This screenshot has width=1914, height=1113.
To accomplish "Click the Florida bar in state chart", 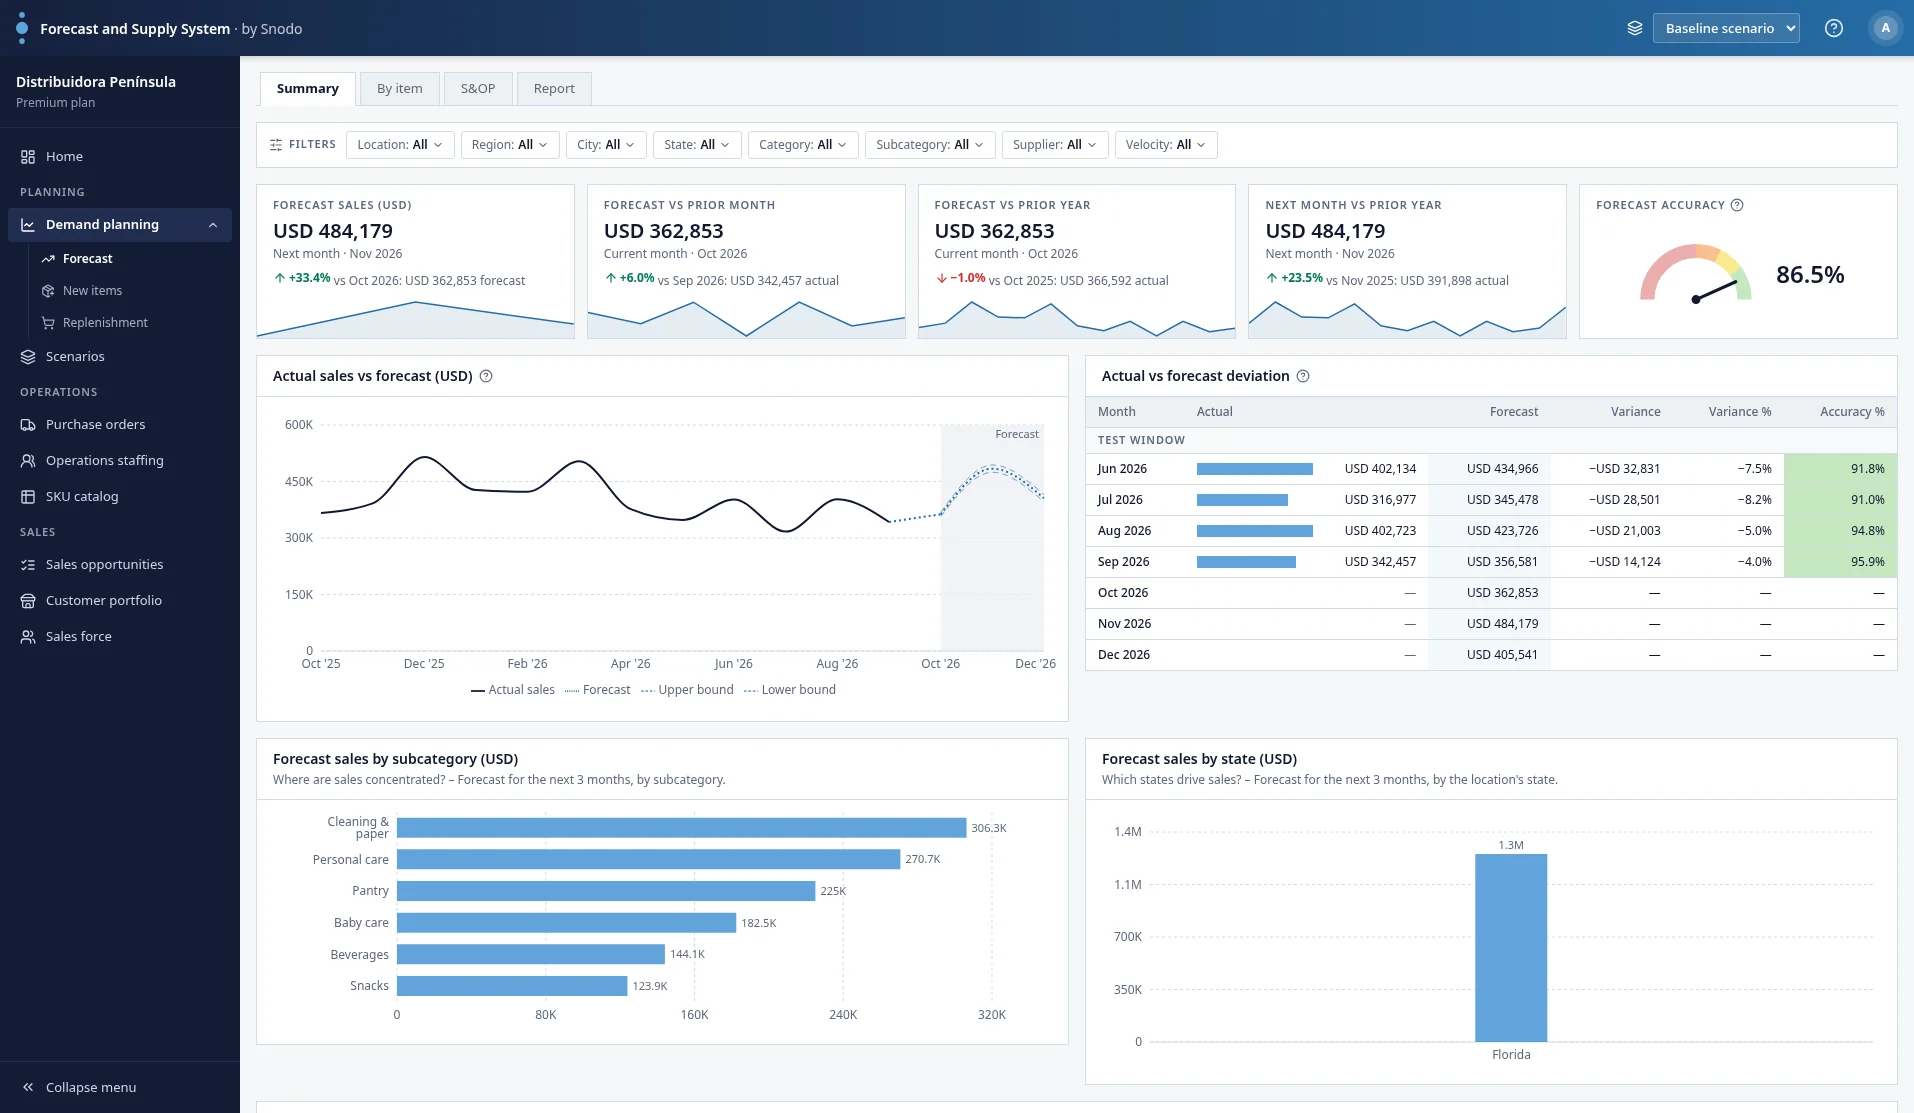I will click(1511, 948).
